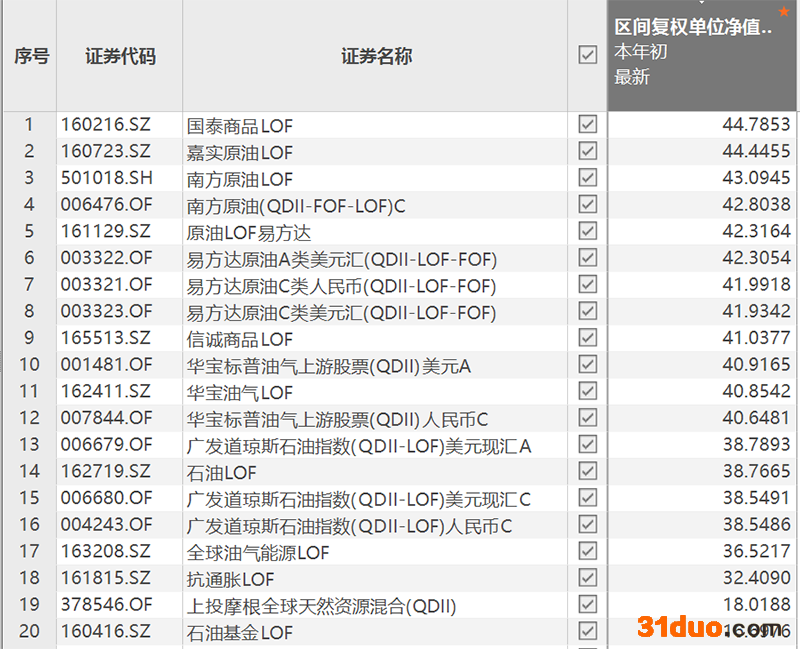Toggle the select-all checkbox in the header

coord(587,55)
